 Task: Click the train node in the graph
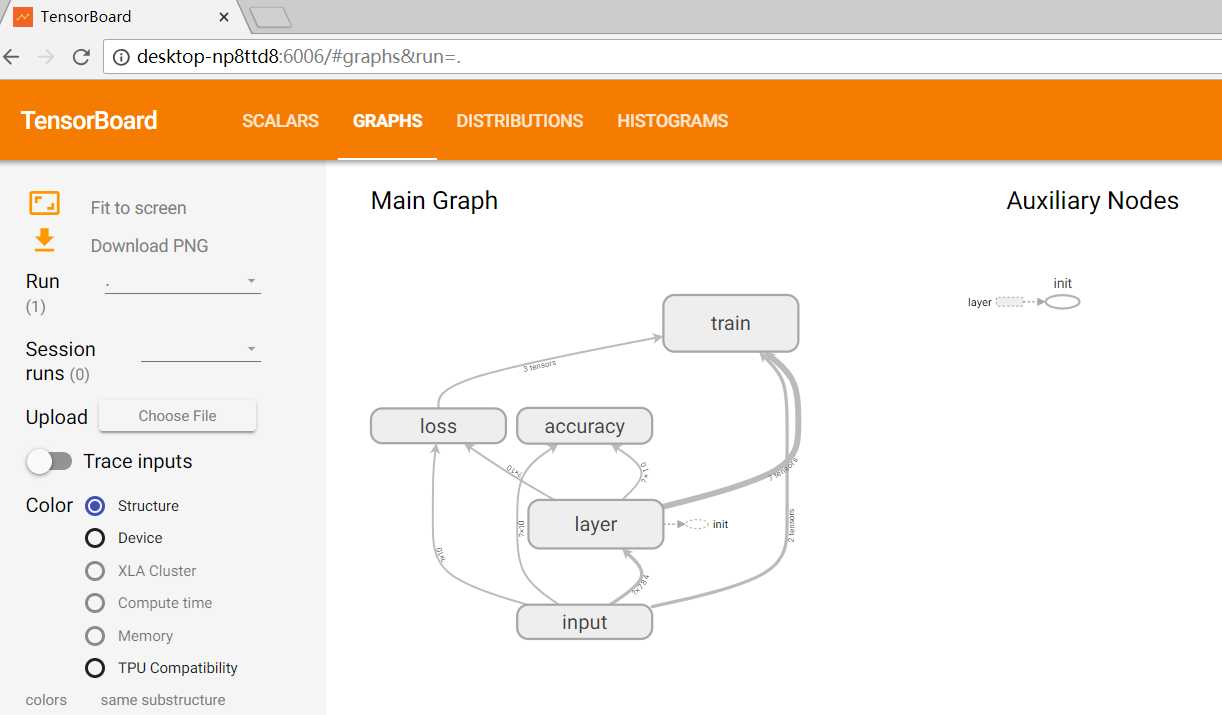(x=731, y=323)
